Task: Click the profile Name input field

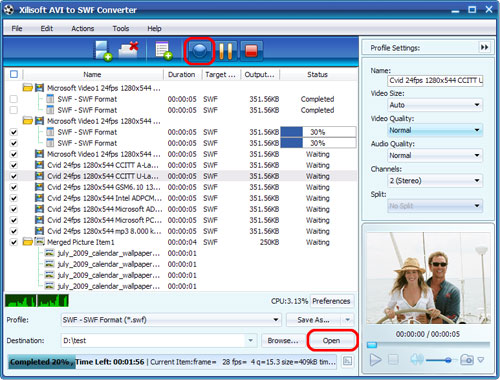Action: (x=435, y=80)
